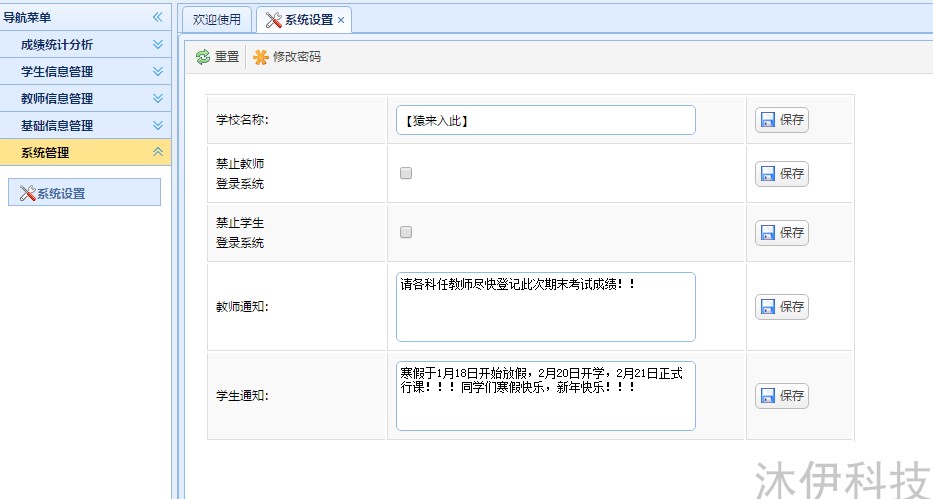The height and width of the screenshot is (499, 933).
Task: Close the System Settings (系统设置) tab
Action: tap(341, 20)
